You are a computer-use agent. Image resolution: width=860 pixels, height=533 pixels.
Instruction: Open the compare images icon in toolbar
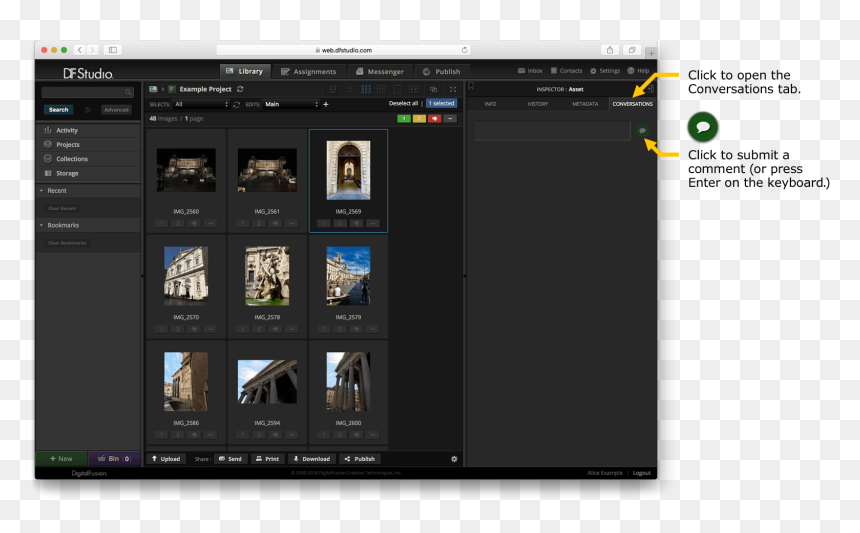(x=433, y=89)
